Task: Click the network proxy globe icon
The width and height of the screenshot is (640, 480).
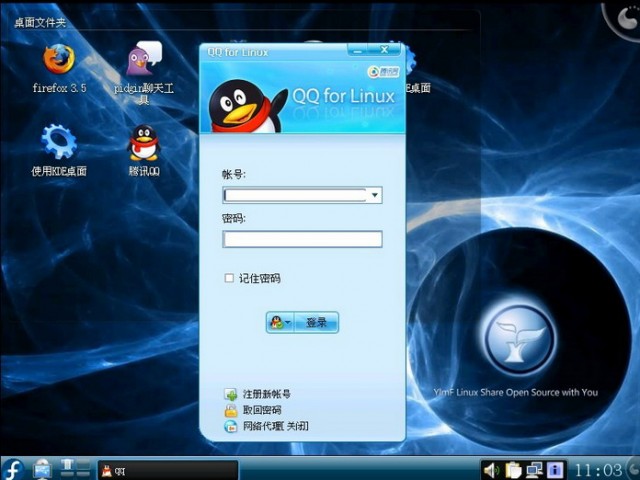Action: pyautogui.click(x=231, y=427)
